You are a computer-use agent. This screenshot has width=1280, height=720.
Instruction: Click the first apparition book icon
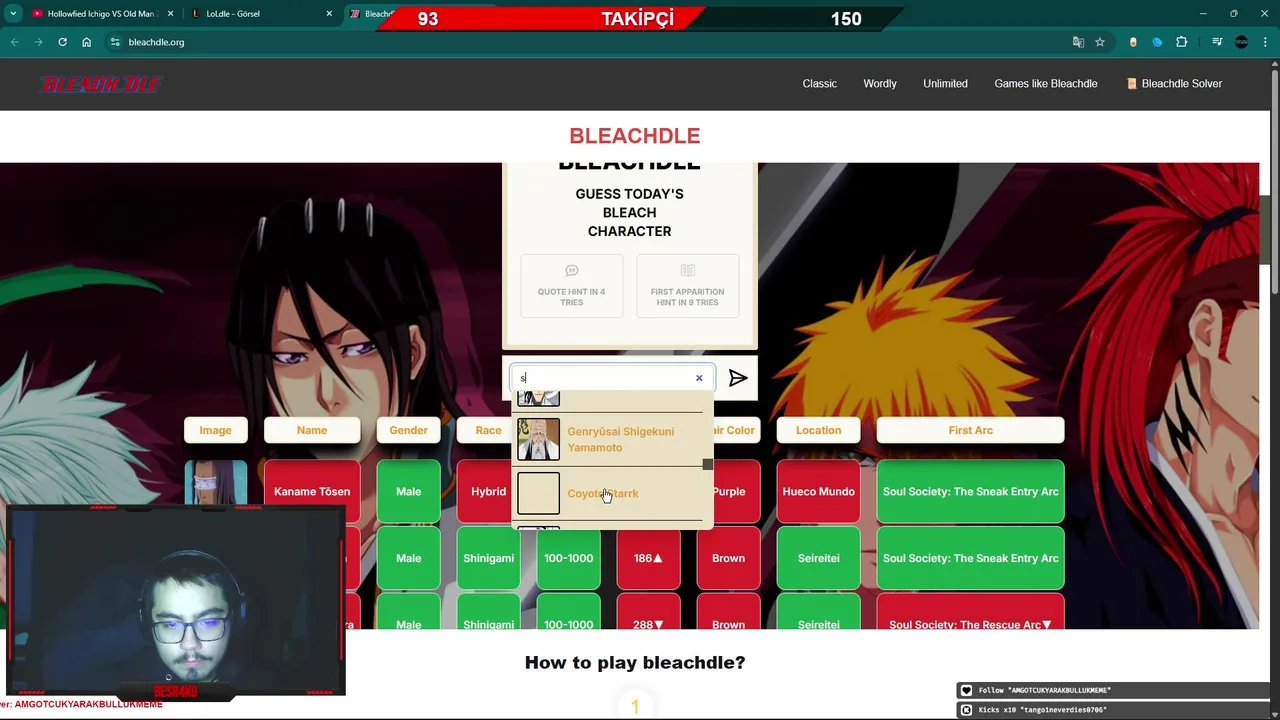(x=688, y=271)
